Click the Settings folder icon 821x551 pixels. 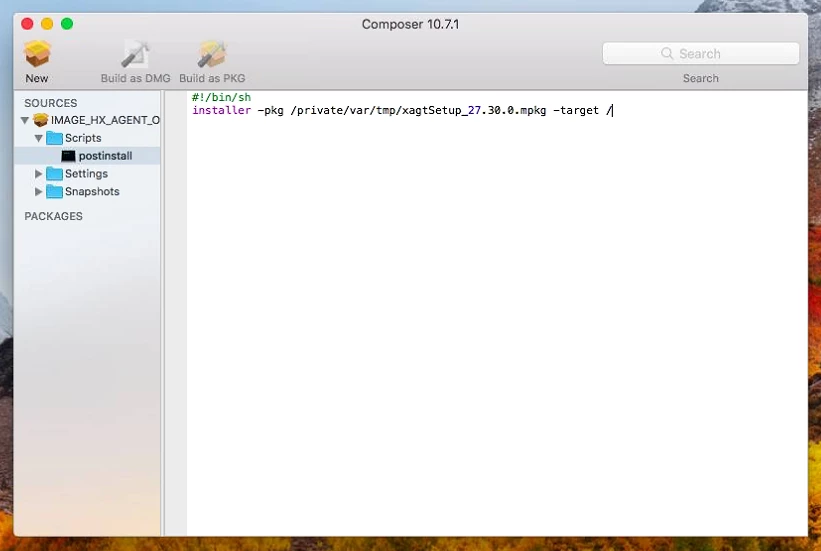pyautogui.click(x=54, y=174)
